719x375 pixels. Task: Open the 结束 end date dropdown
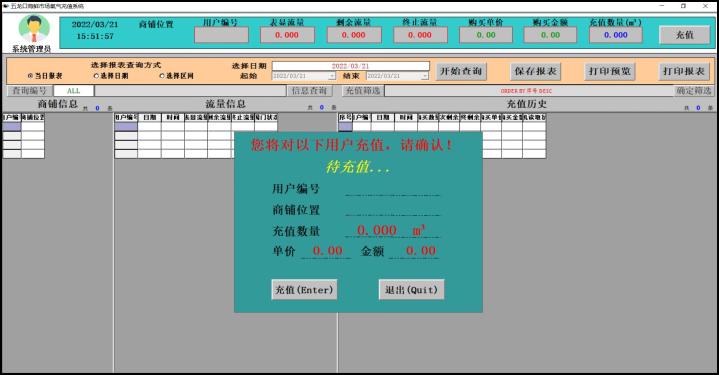tap(425, 76)
